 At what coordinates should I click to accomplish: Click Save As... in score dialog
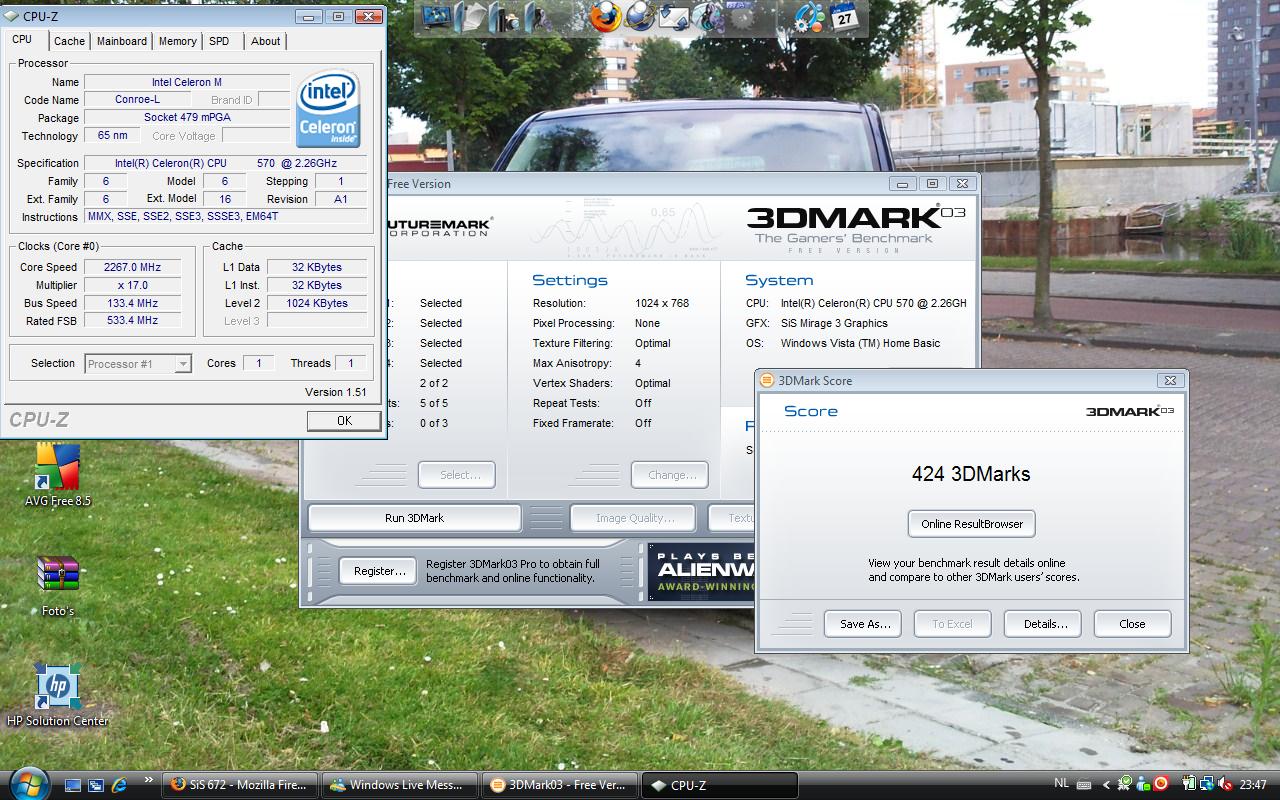tap(863, 624)
